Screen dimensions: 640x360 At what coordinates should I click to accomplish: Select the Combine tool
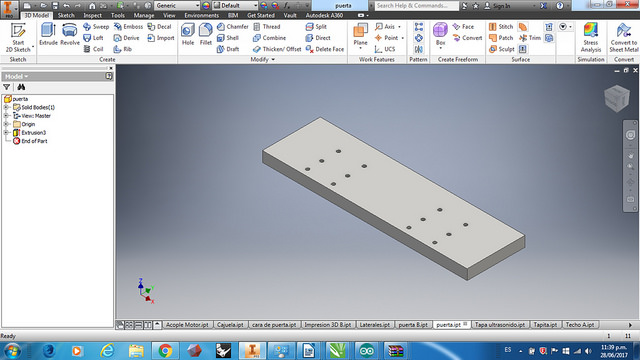click(269, 38)
